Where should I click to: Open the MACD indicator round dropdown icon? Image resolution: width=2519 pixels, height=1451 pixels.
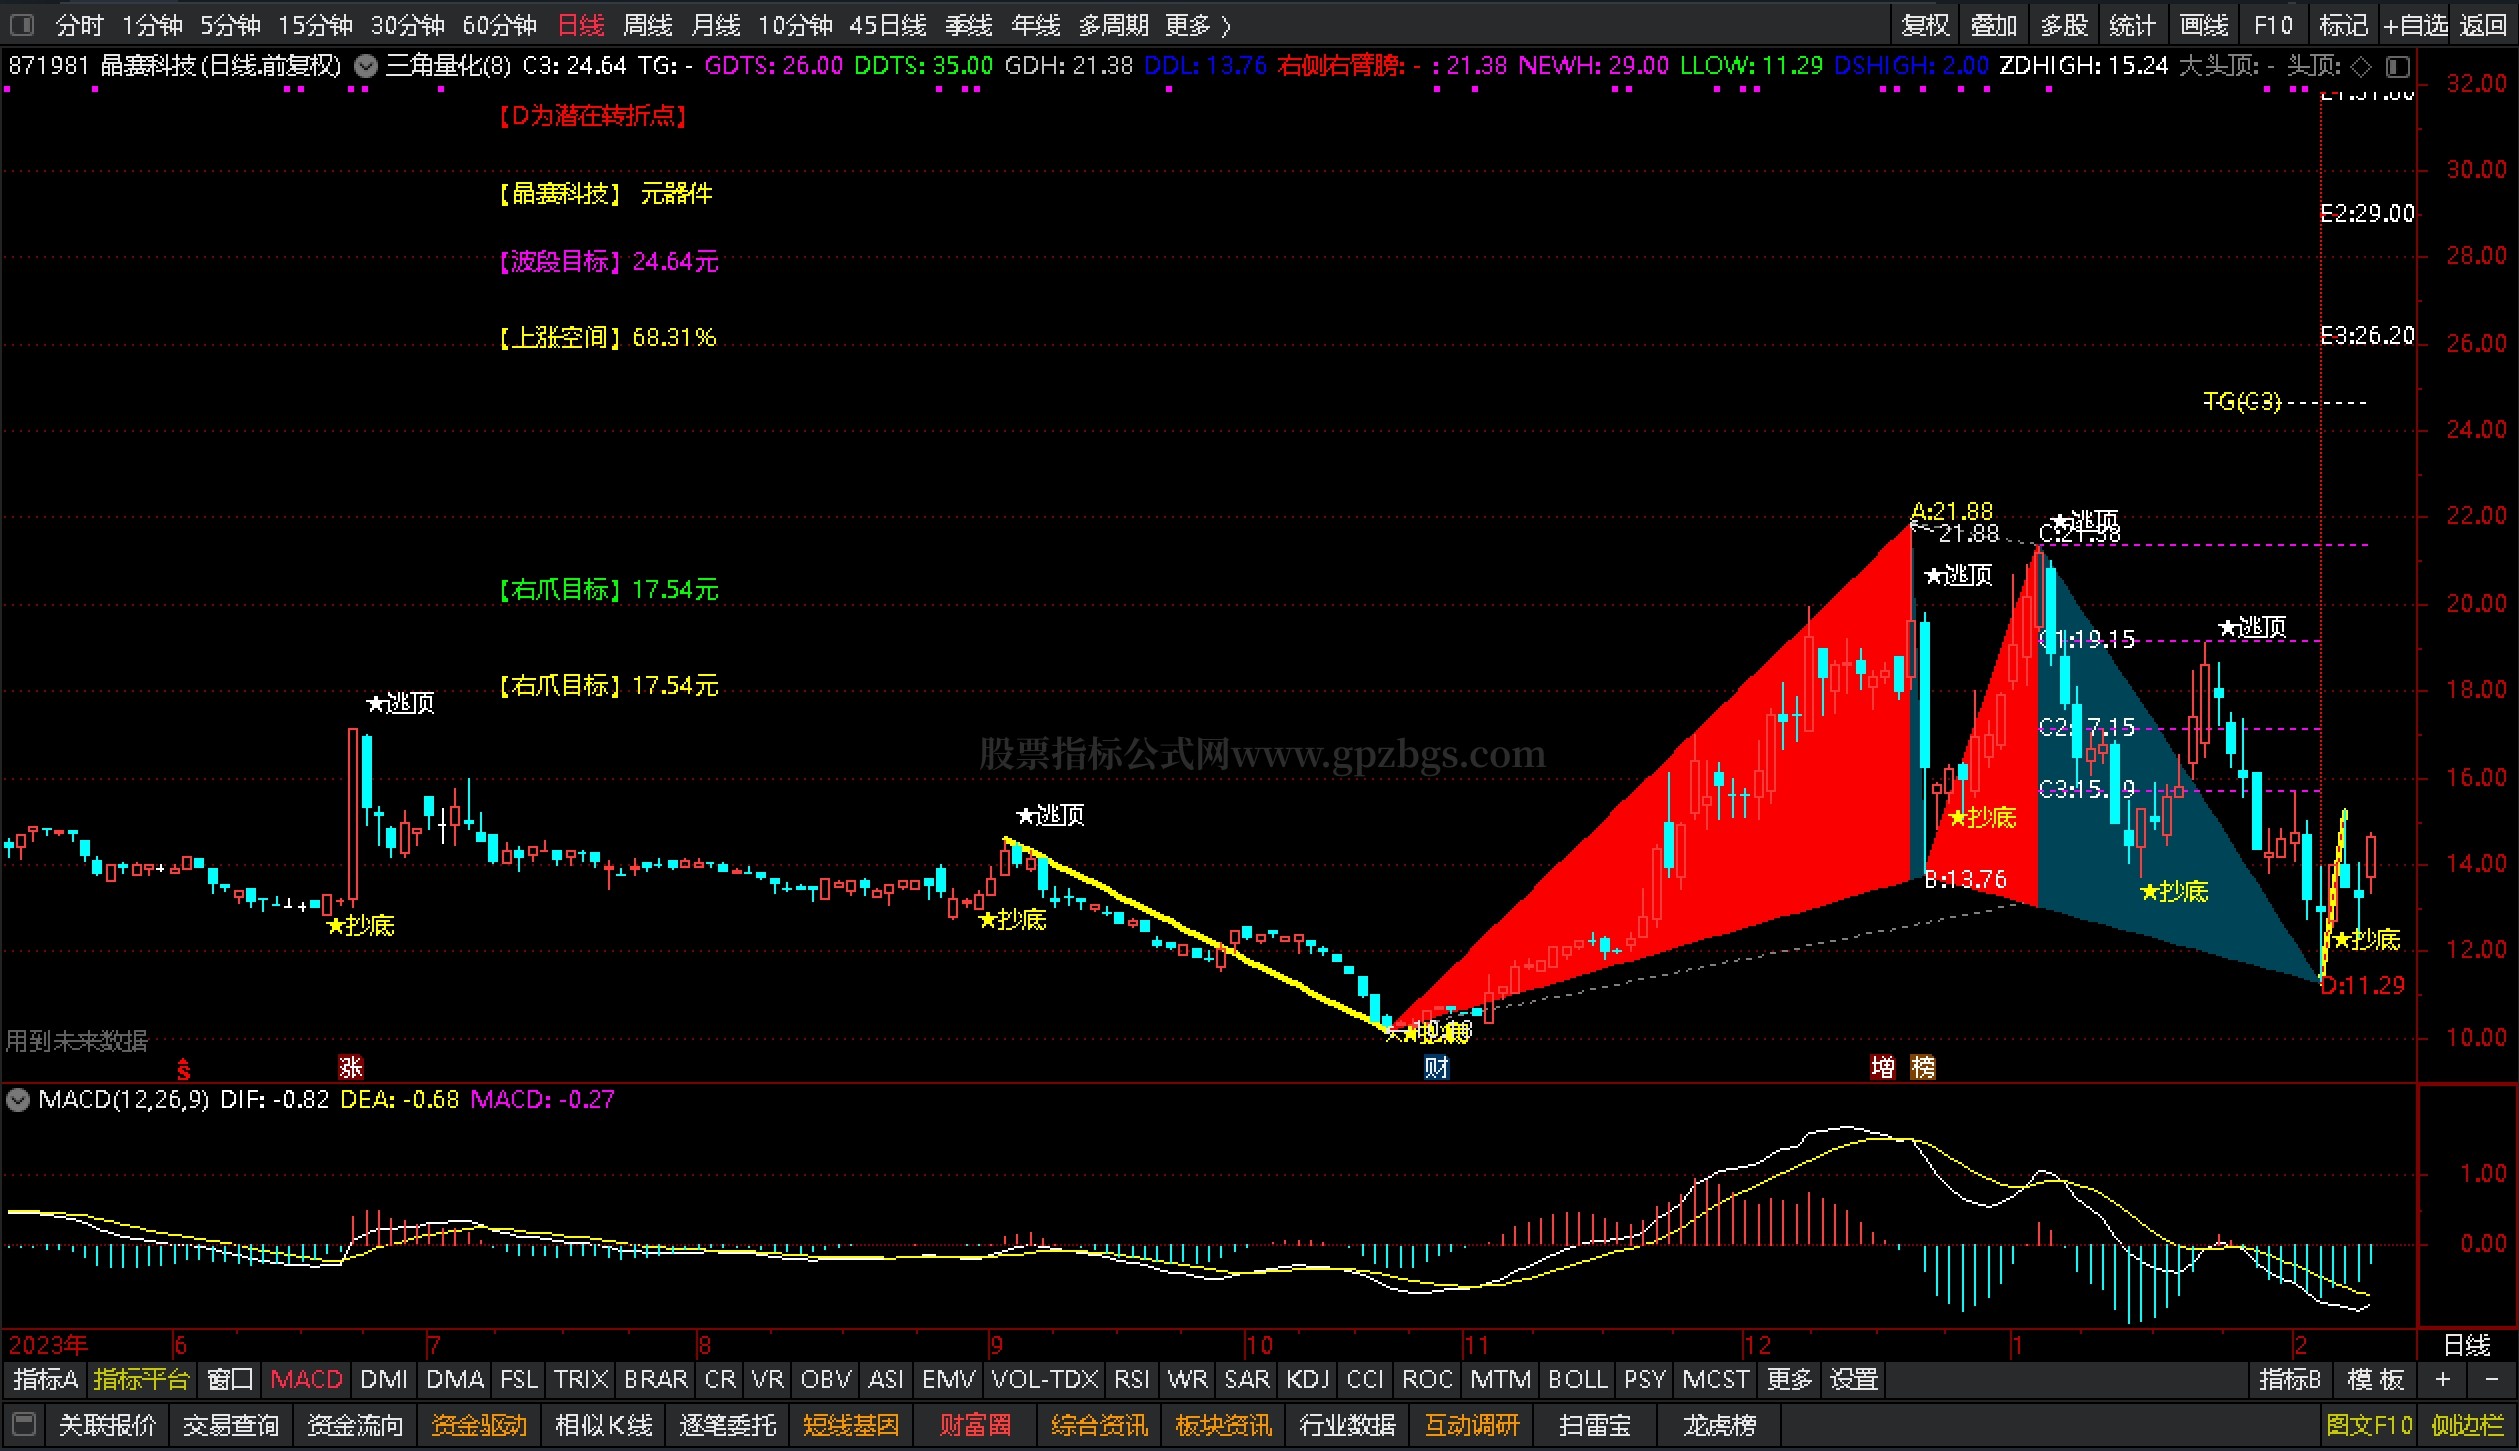click(x=18, y=1100)
